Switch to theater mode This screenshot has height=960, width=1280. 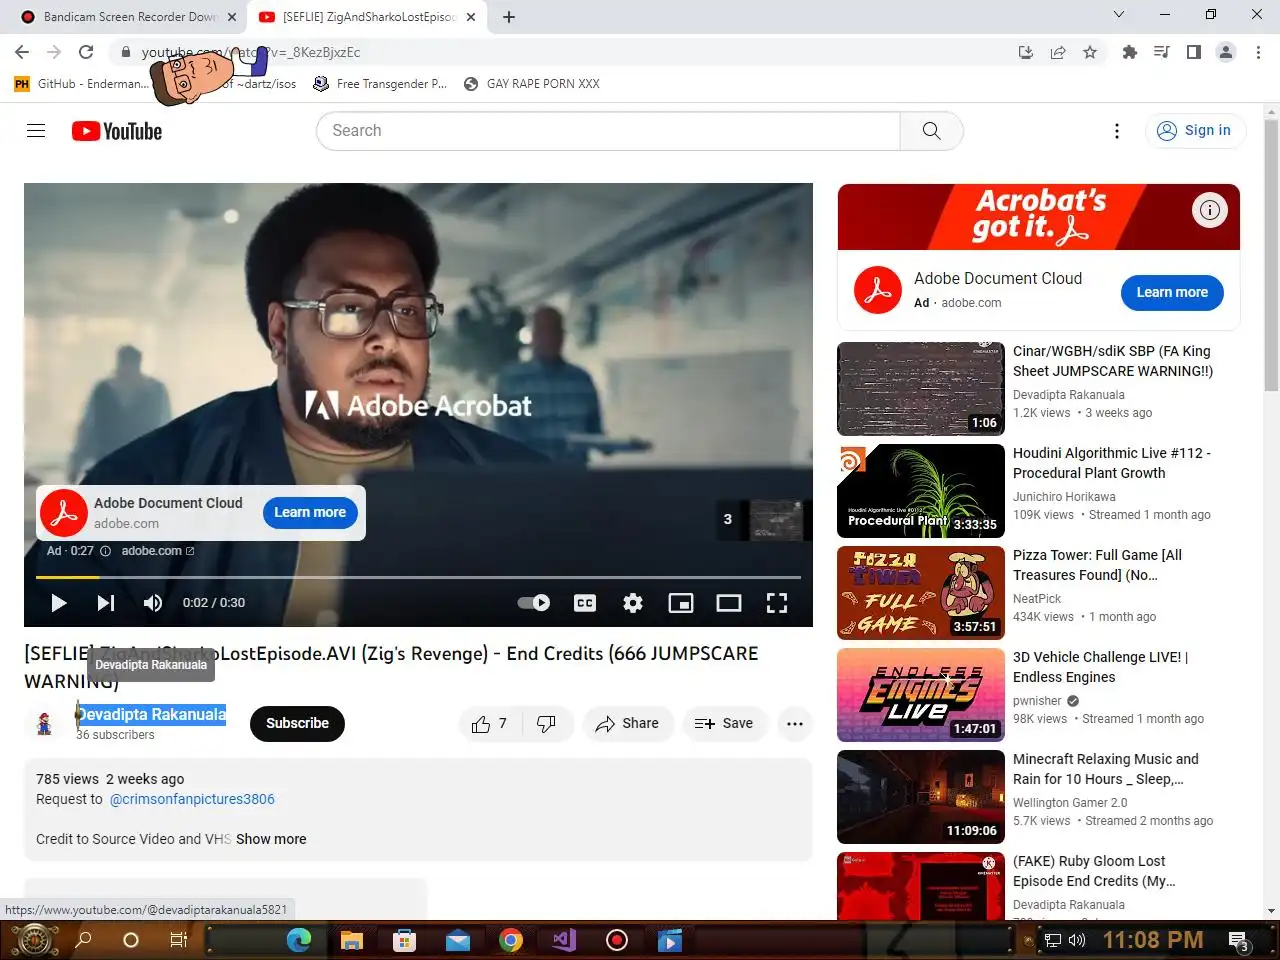pyautogui.click(x=729, y=603)
